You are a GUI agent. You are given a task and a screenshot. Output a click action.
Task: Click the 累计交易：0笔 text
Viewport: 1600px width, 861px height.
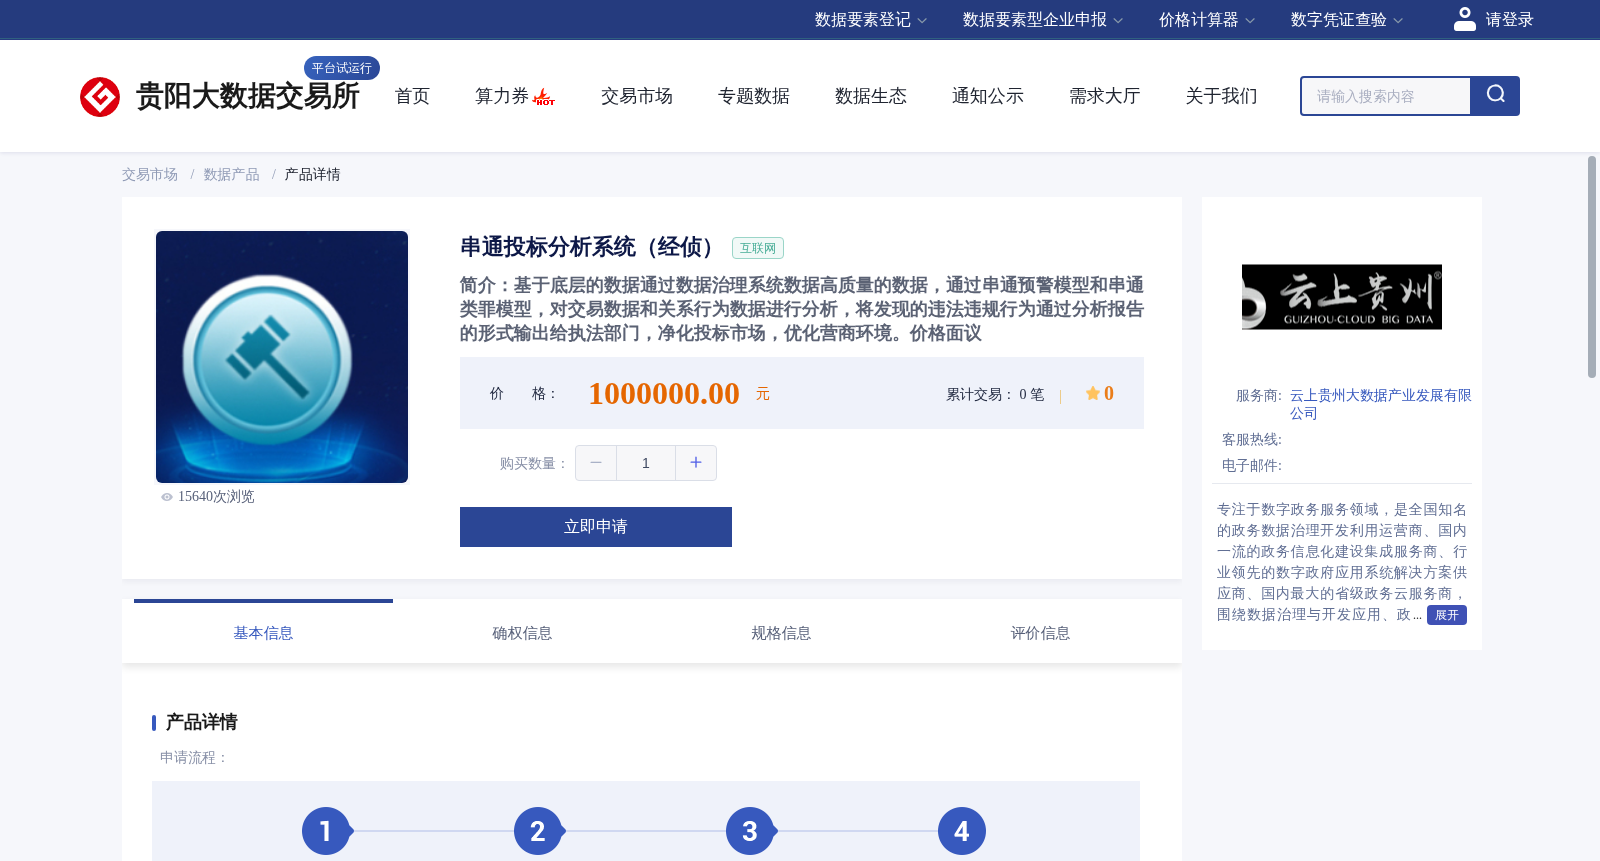(995, 395)
